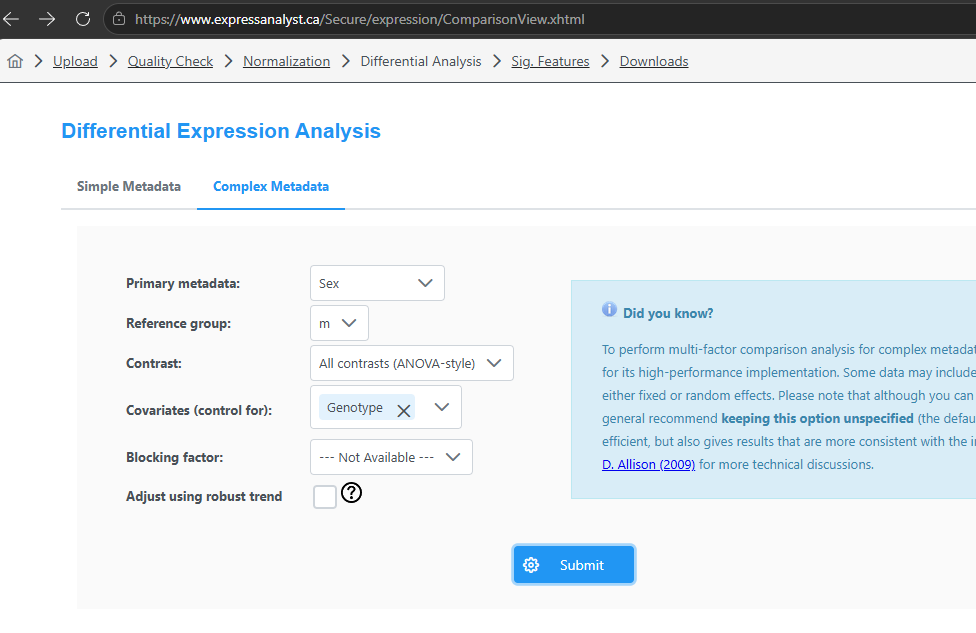This screenshot has height=633, width=976.
Task: Click the Blocking factor label
Action: 174,457
